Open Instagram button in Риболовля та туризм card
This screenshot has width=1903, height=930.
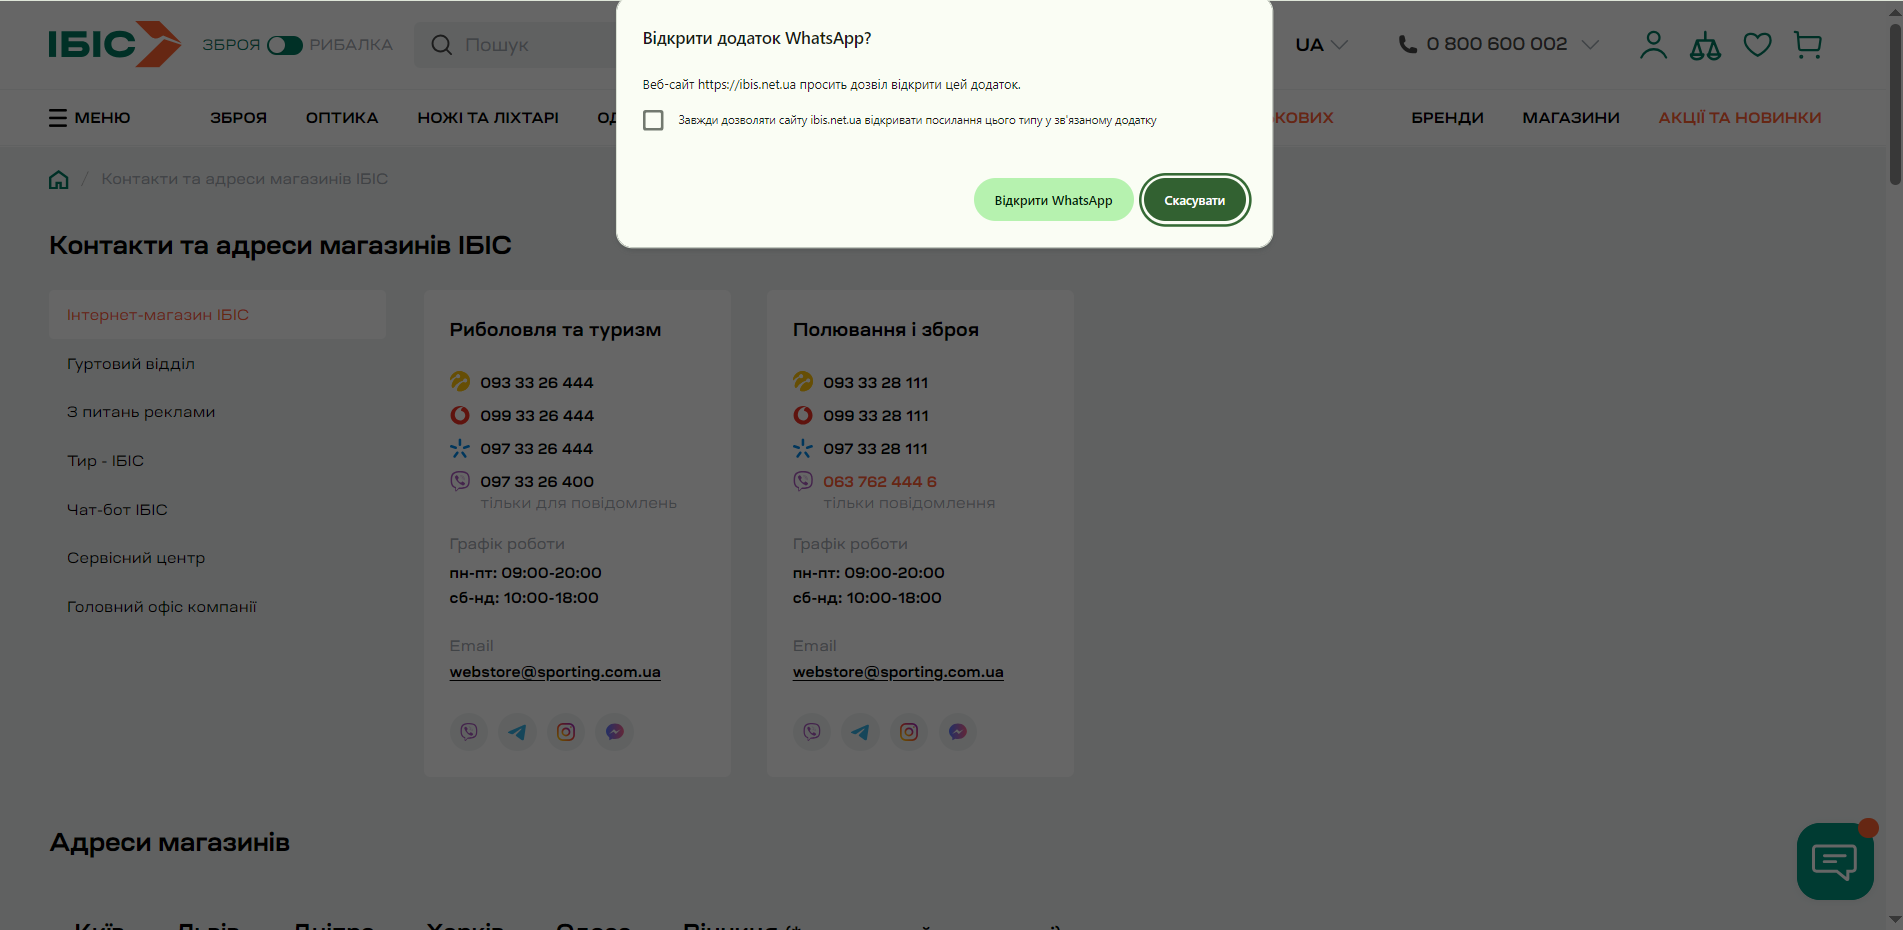pos(566,732)
